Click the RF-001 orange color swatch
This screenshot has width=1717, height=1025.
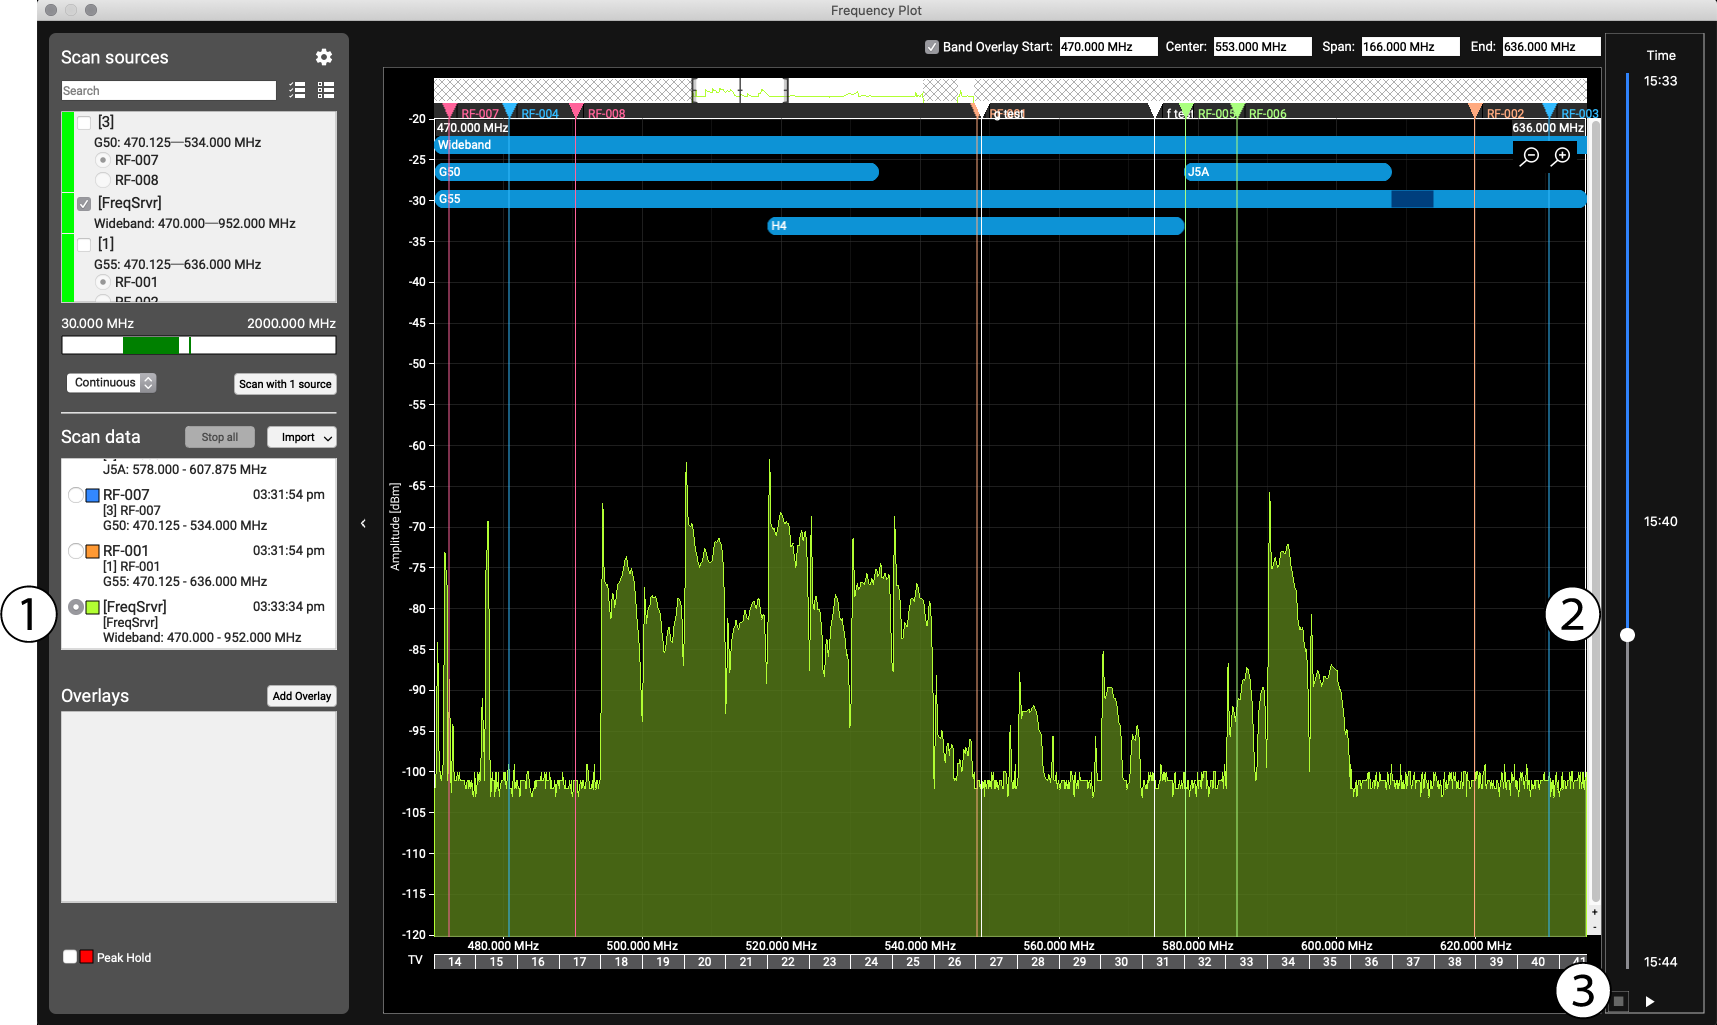(x=92, y=551)
